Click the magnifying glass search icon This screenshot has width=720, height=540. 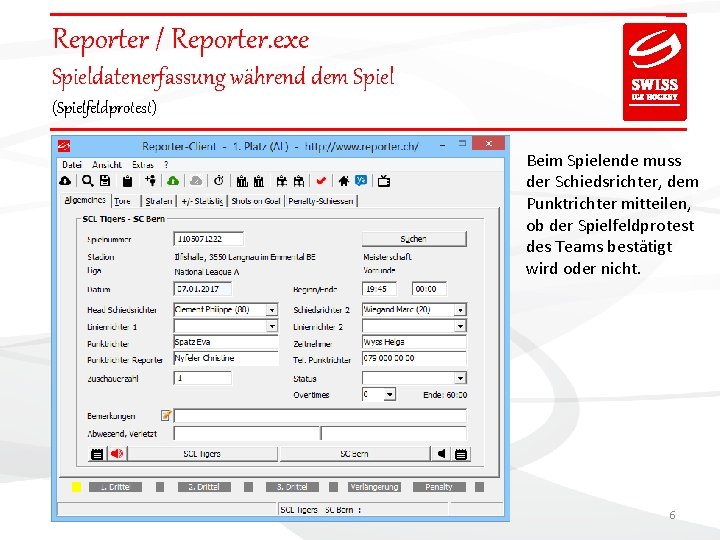click(x=87, y=181)
